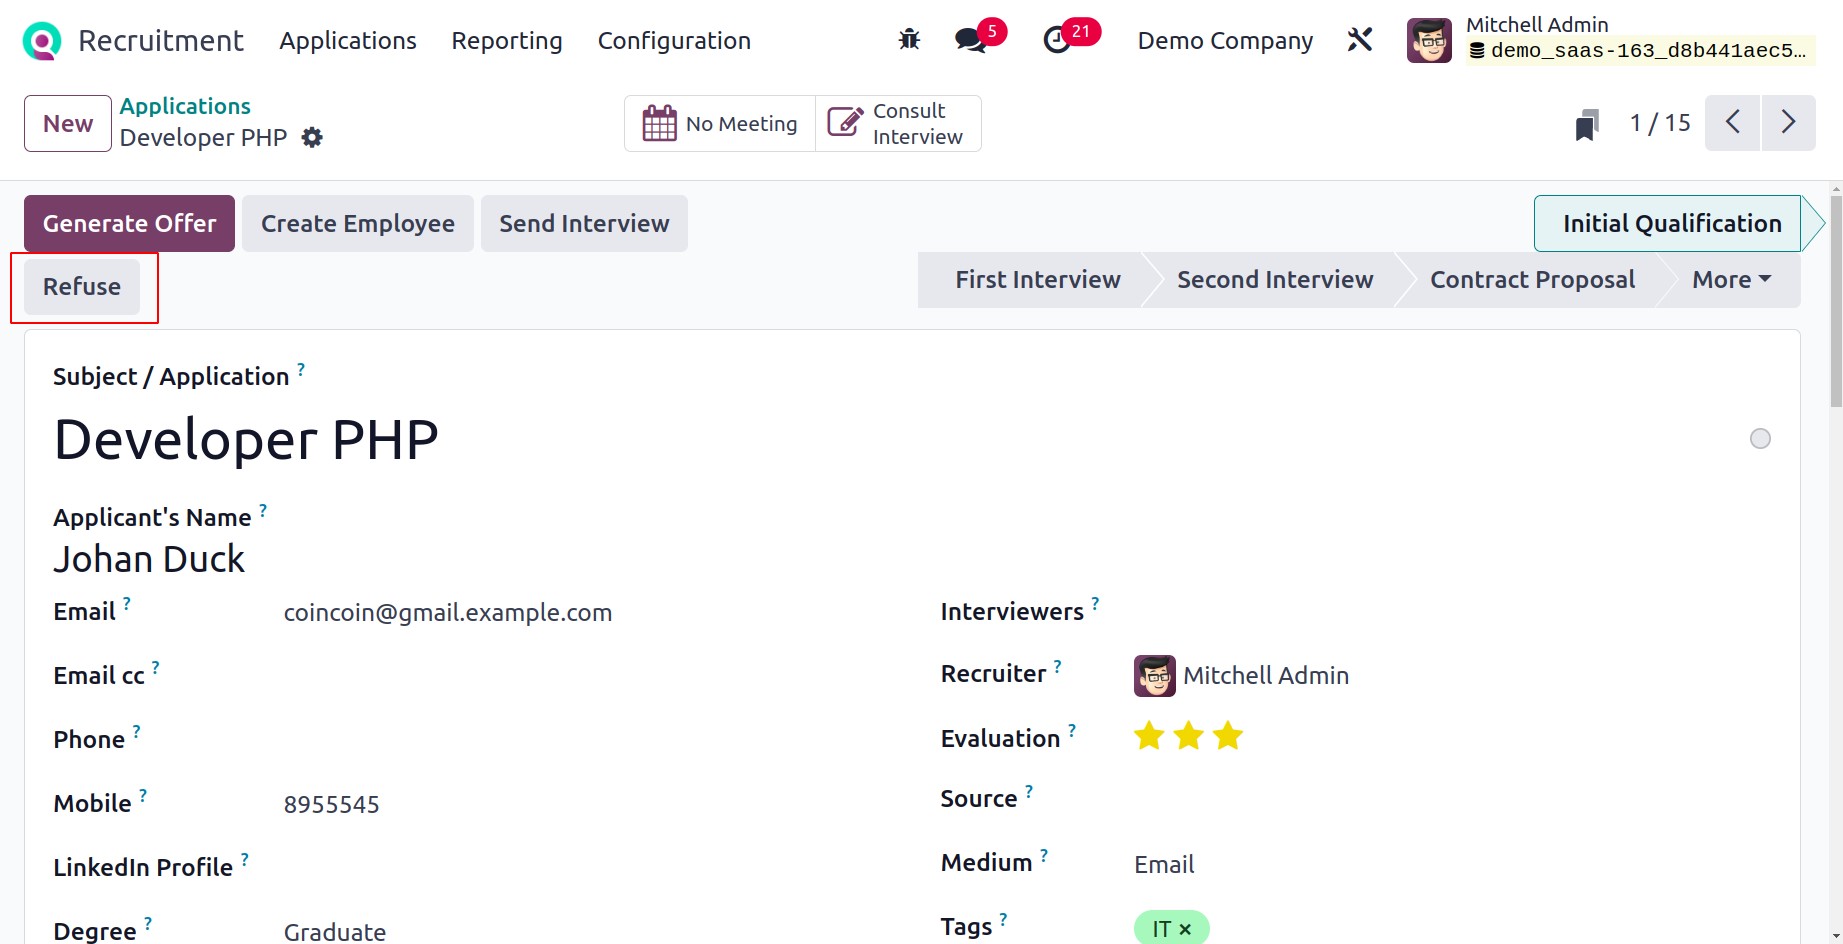Toggle the kanban state circle
The height and width of the screenshot is (944, 1843).
coord(1760,439)
